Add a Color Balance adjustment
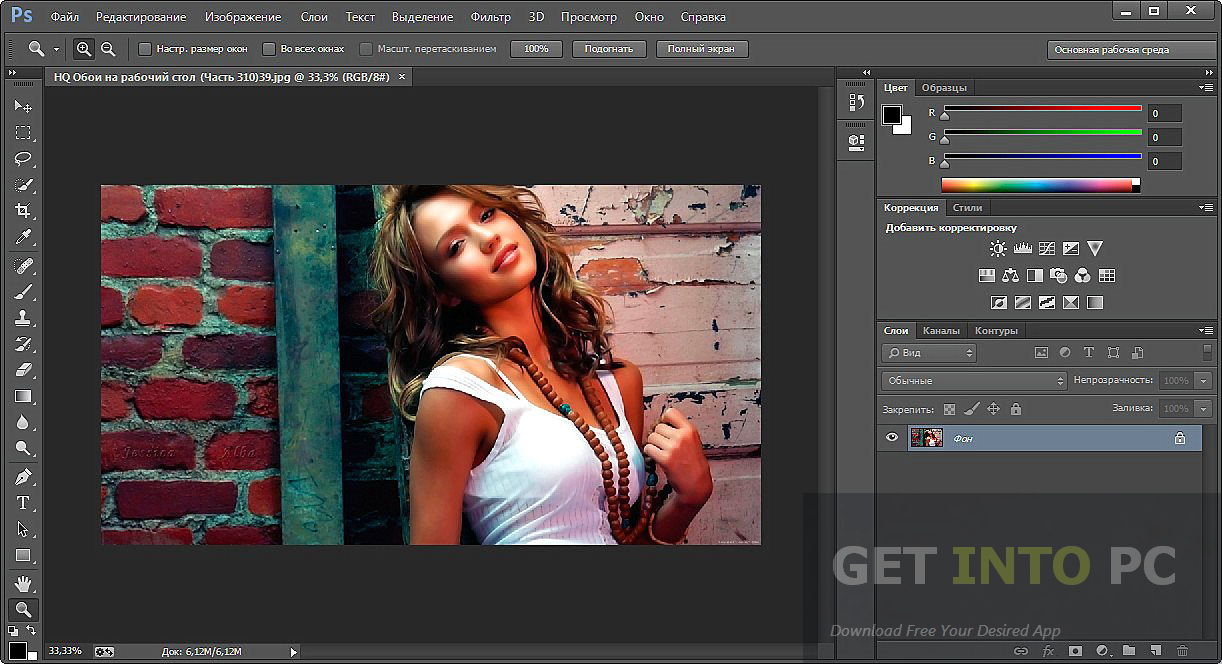This screenshot has height=664, width=1222. tap(1010, 275)
